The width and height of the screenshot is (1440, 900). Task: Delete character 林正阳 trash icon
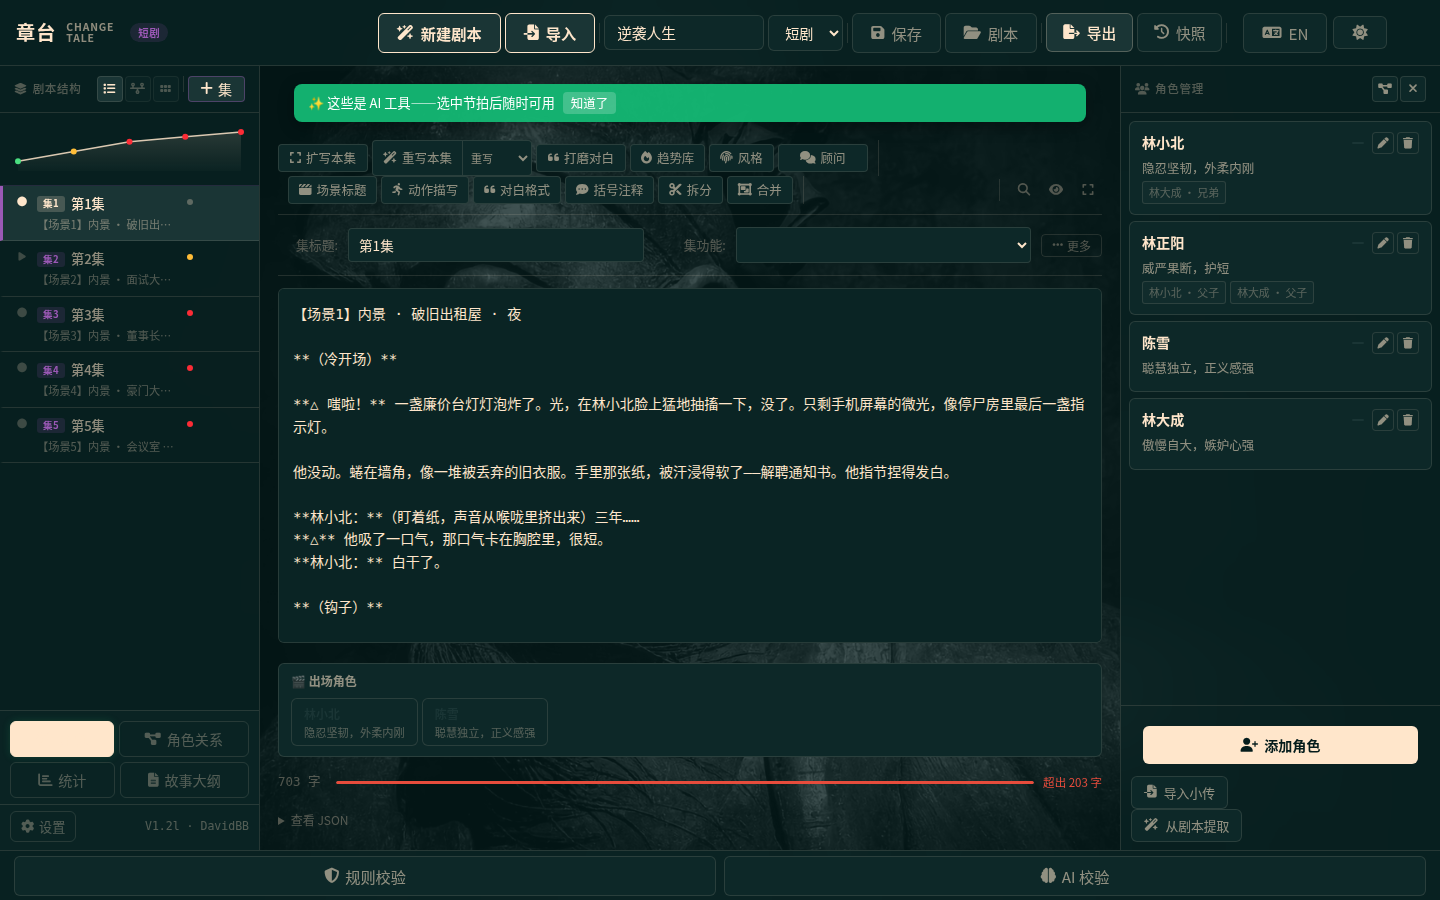coord(1408,243)
